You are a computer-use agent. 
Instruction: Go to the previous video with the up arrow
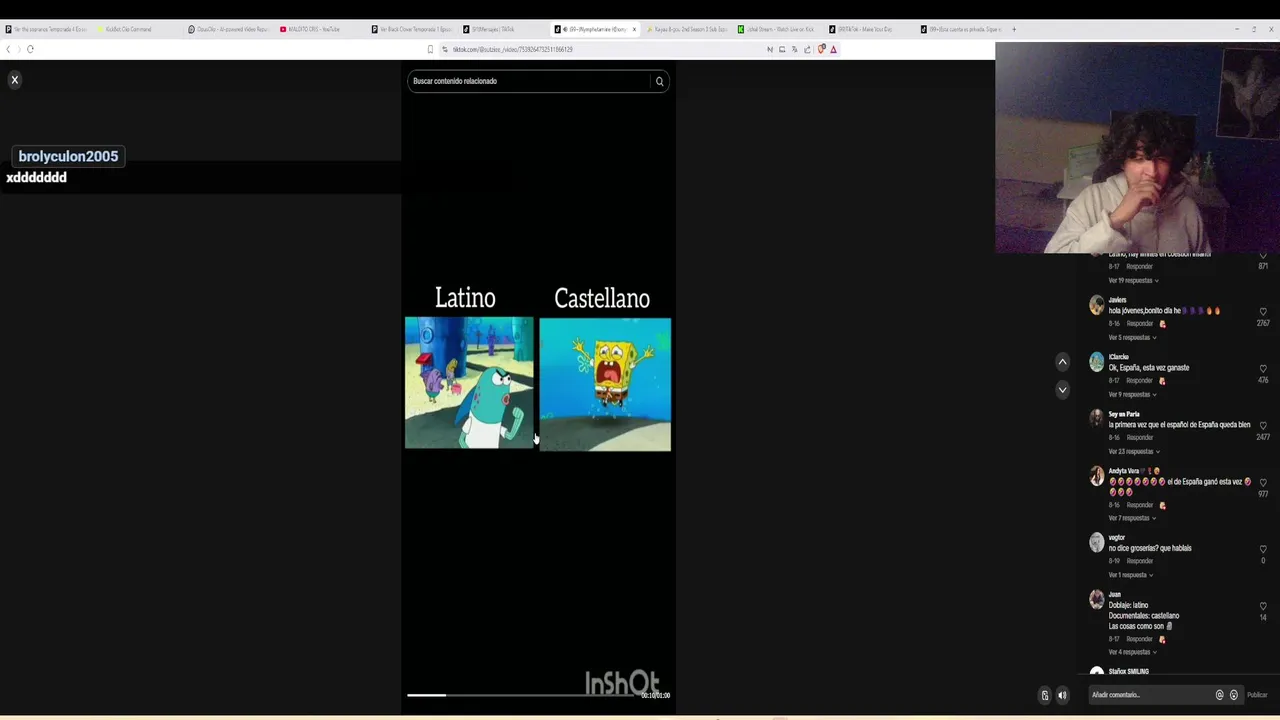(x=1062, y=362)
